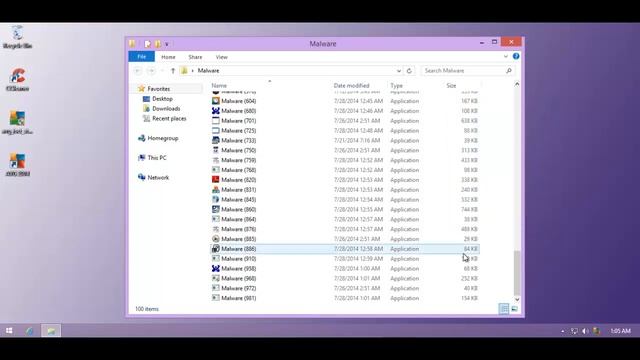The image size is (640, 360).
Task: Click the blue icon of Malware (958)
Action: coord(216,268)
